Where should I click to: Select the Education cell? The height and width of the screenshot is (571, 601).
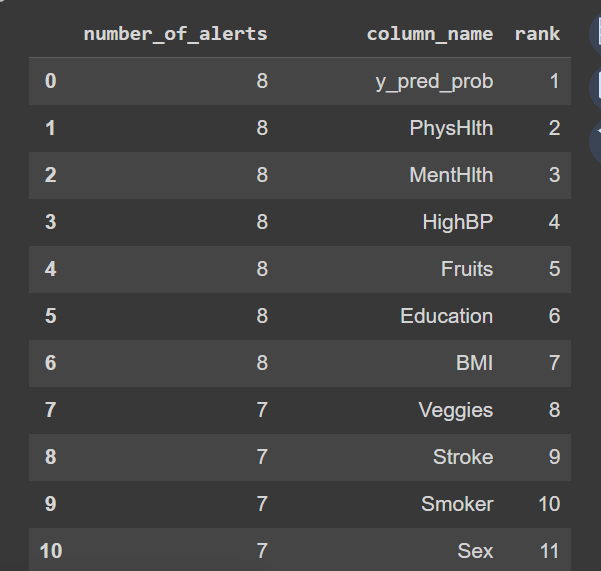tap(446, 316)
